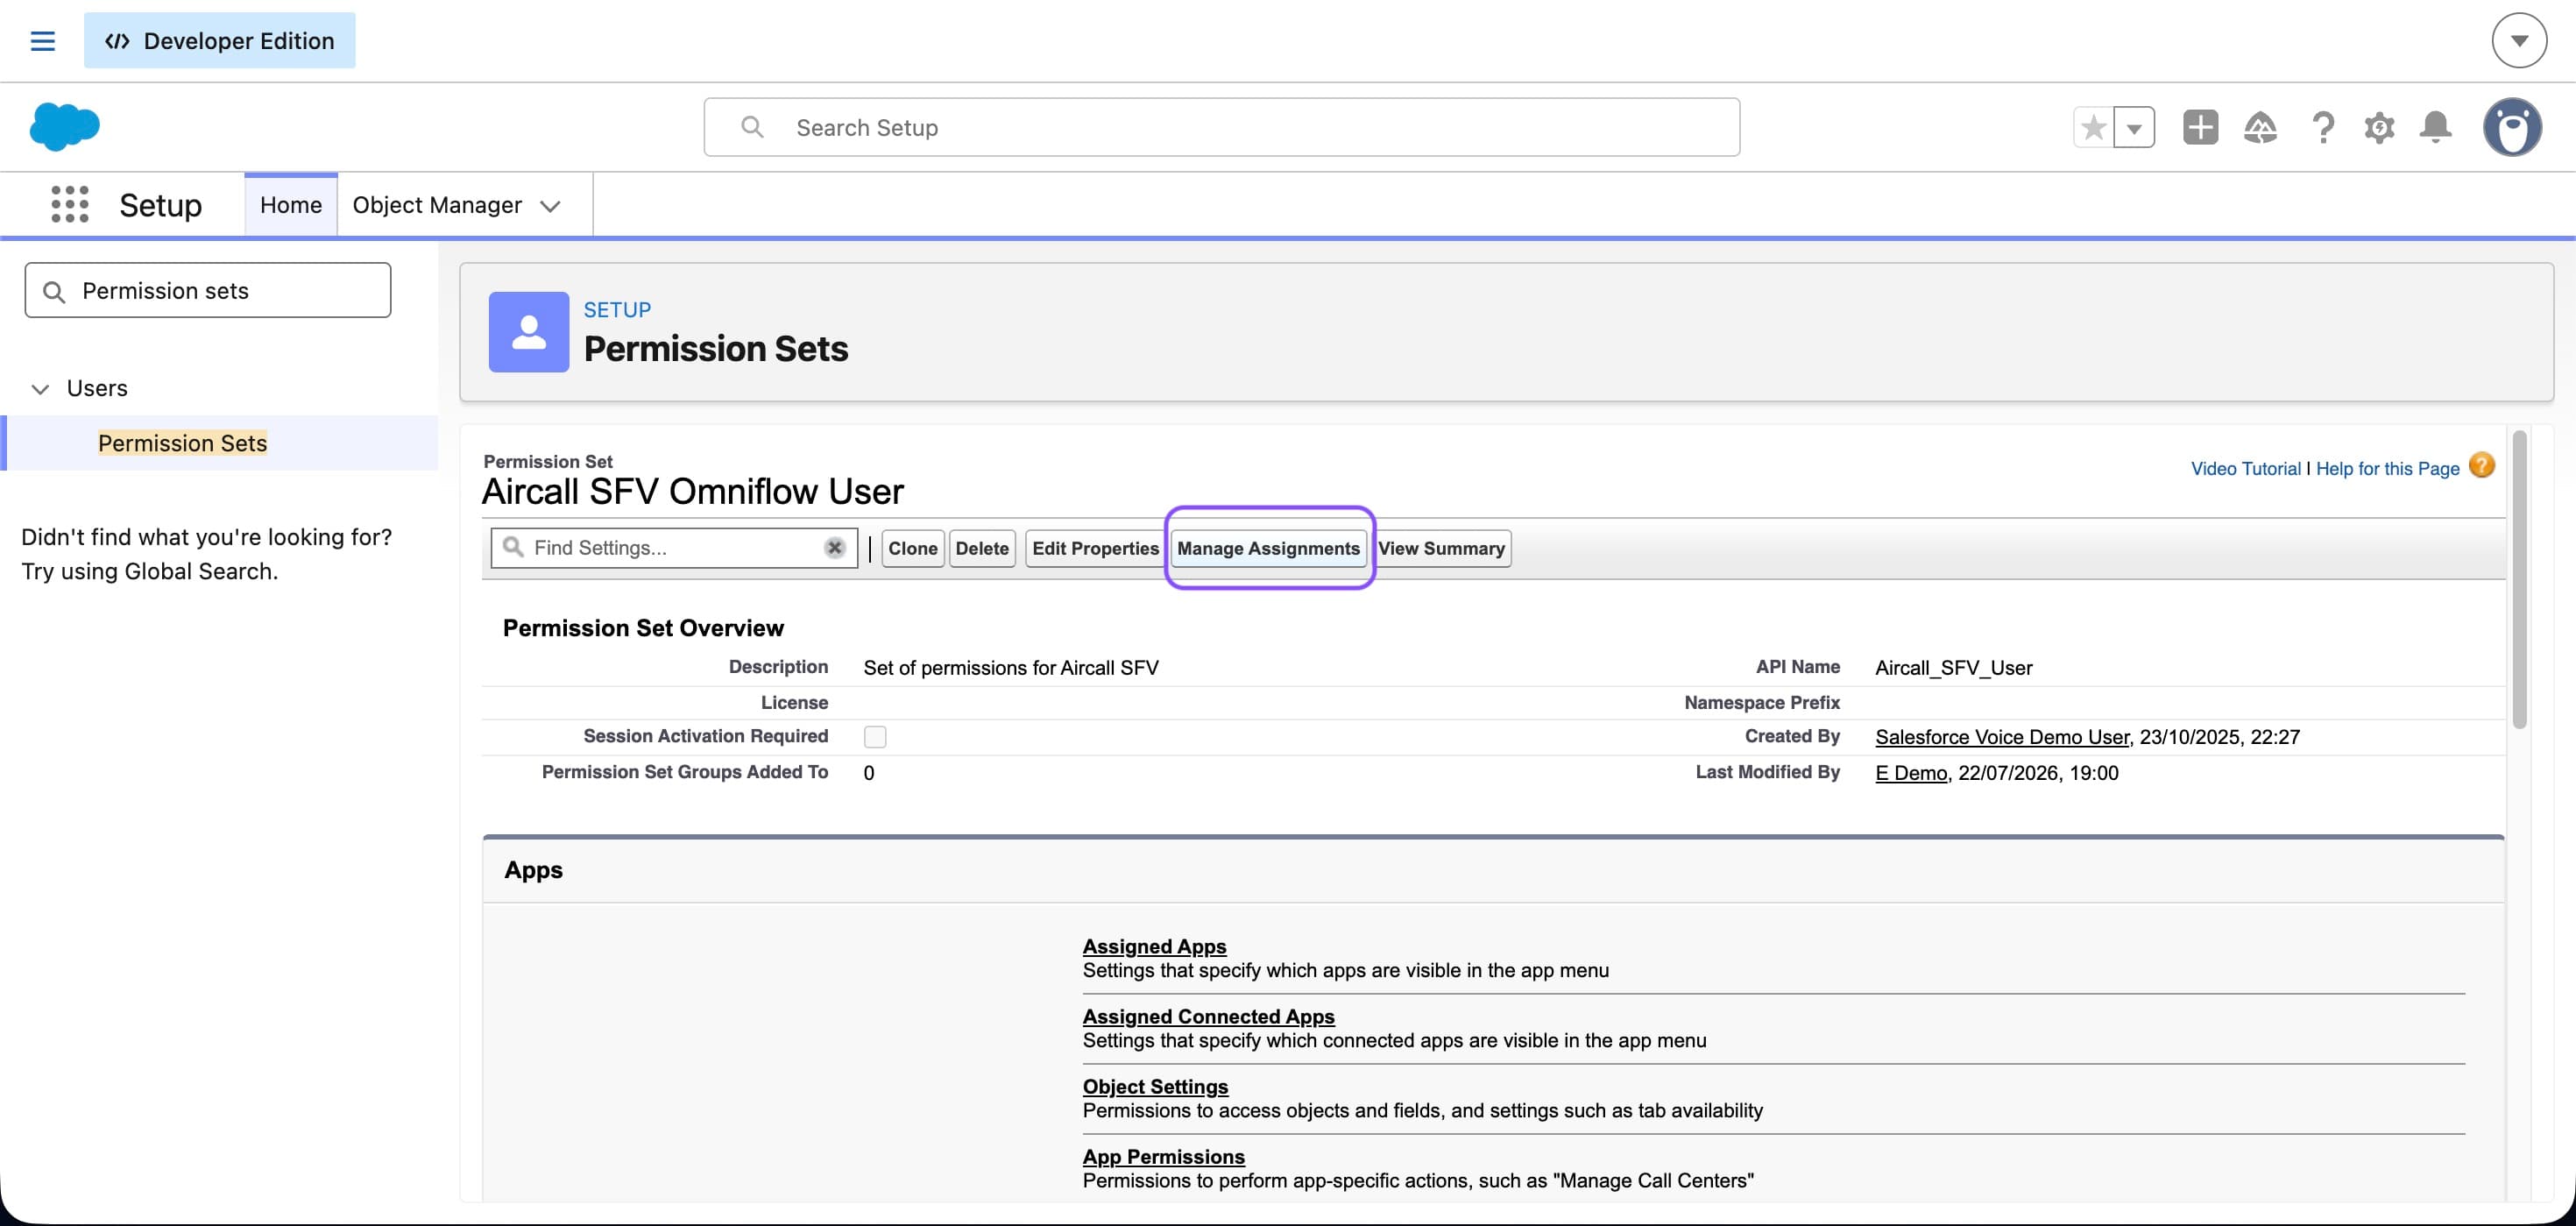Click the Permission Sets header person icon
The image size is (2576, 1226).
click(529, 332)
